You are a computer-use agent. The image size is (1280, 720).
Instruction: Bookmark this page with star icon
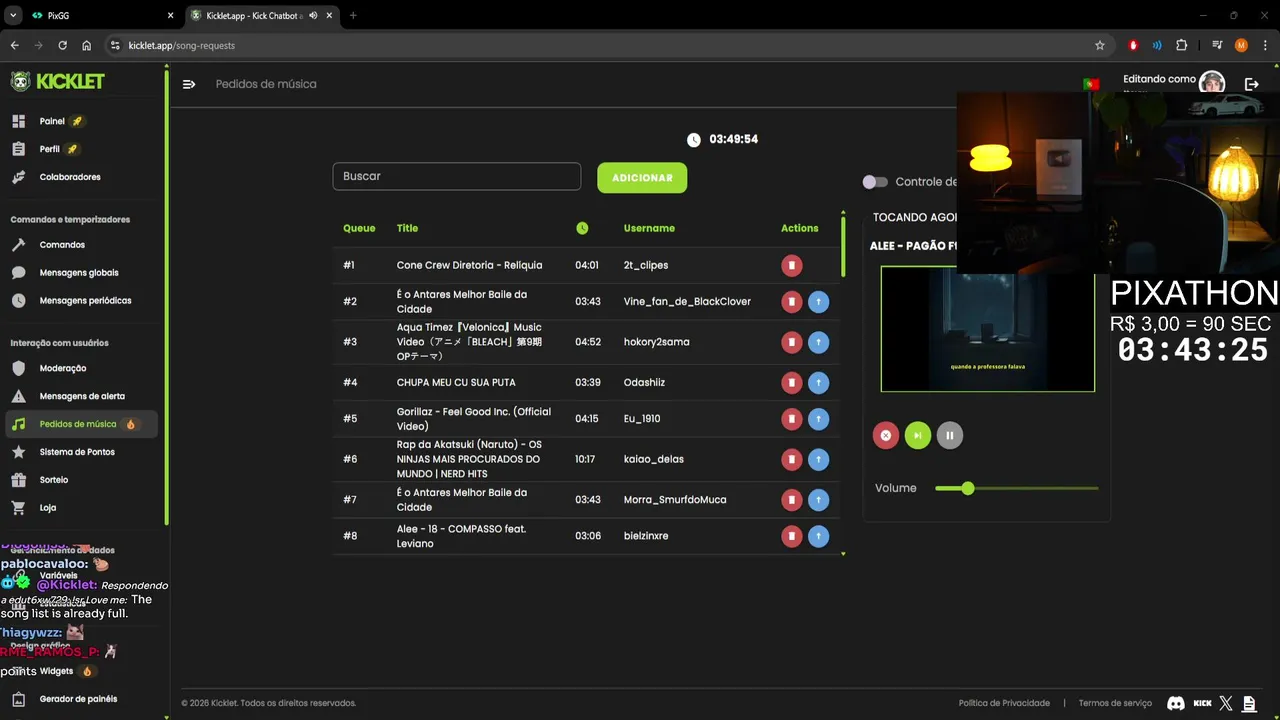coord(1100,45)
